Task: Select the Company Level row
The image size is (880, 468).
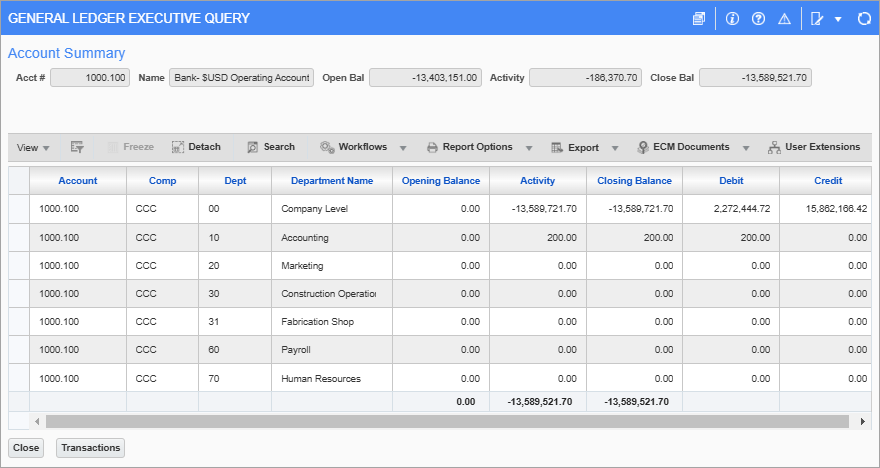Action: point(440,209)
